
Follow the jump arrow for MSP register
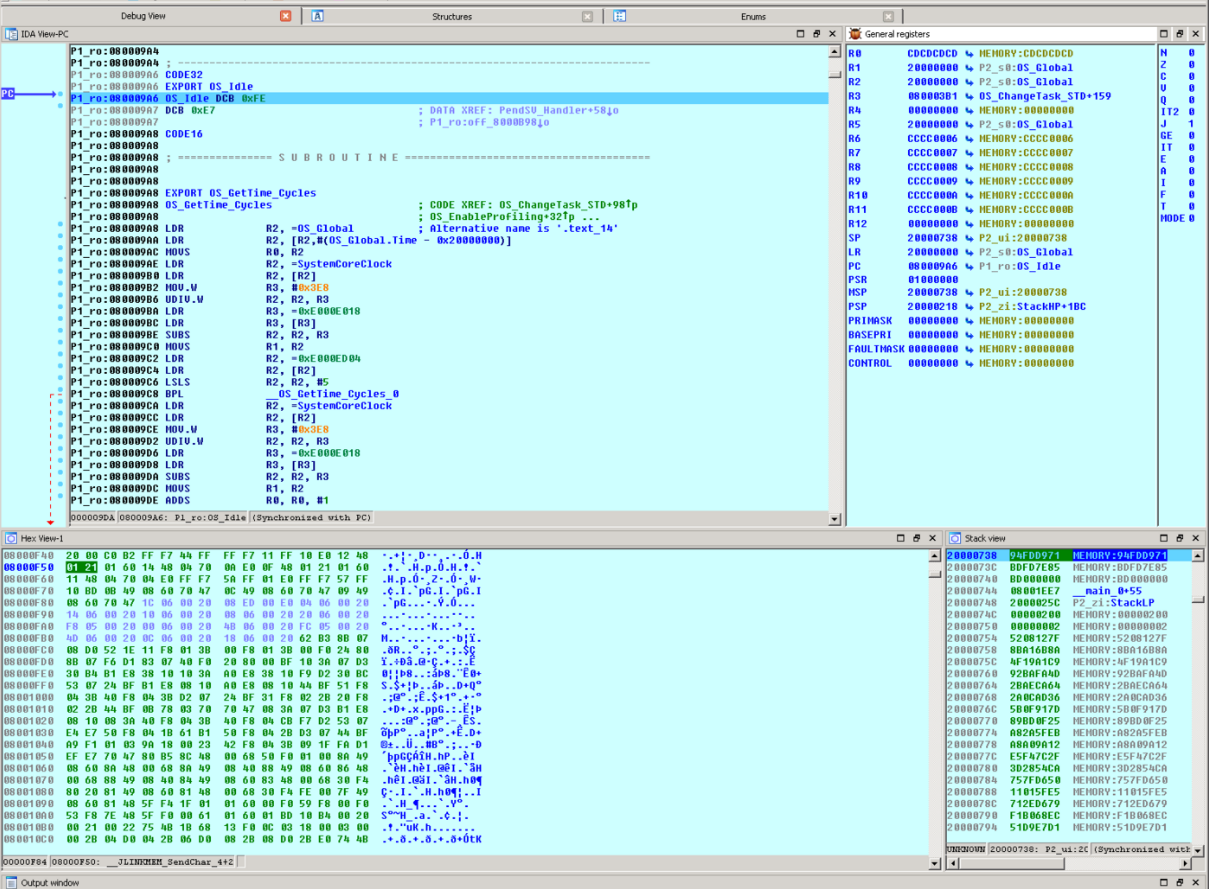[971, 293]
